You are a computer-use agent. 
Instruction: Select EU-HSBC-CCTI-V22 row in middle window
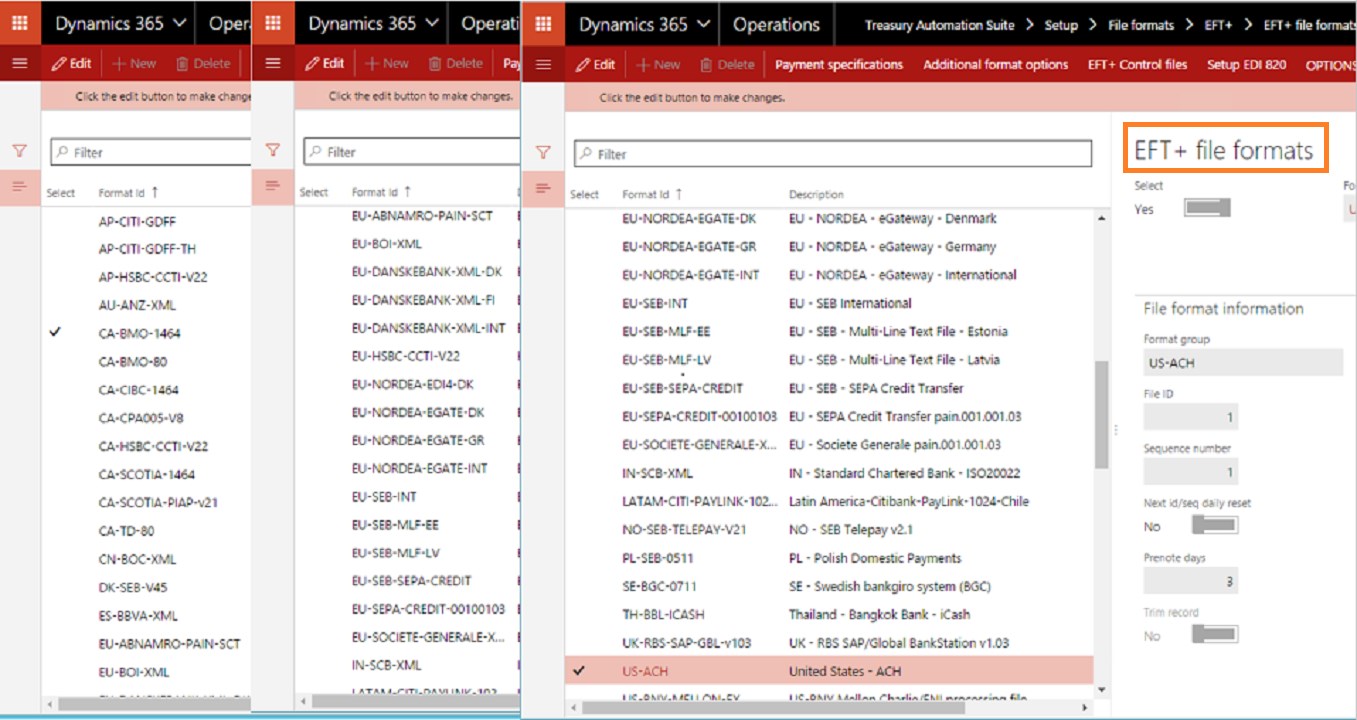click(x=408, y=356)
